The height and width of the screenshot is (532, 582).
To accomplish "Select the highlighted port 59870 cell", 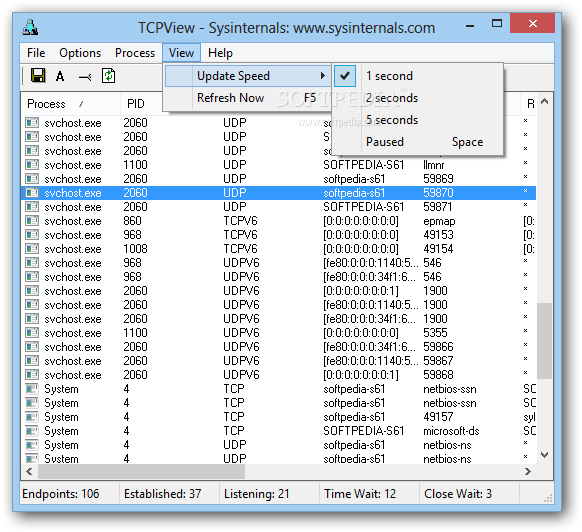I will pyautogui.click(x=438, y=193).
